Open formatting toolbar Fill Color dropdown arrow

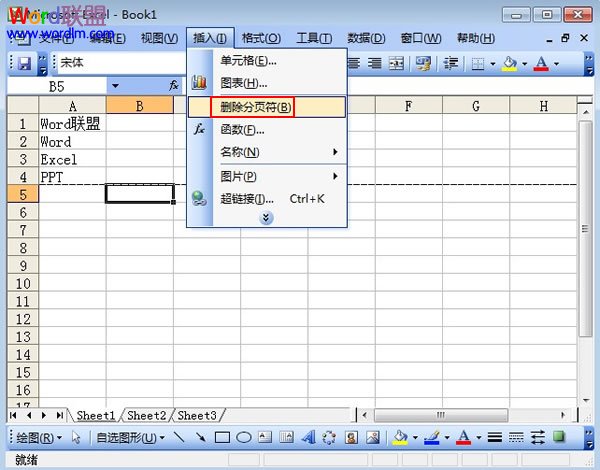tap(525, 64)
